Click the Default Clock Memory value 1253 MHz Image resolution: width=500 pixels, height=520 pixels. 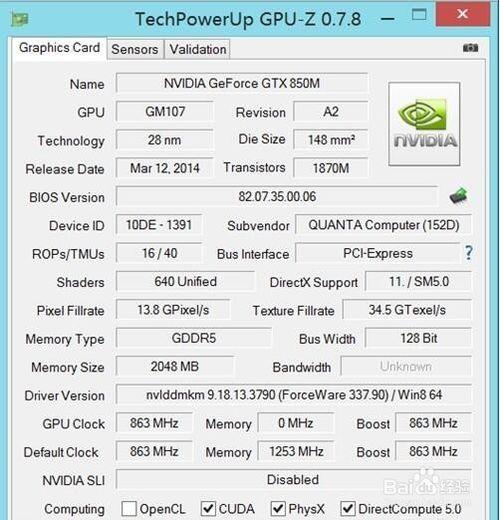coord(296,452)
